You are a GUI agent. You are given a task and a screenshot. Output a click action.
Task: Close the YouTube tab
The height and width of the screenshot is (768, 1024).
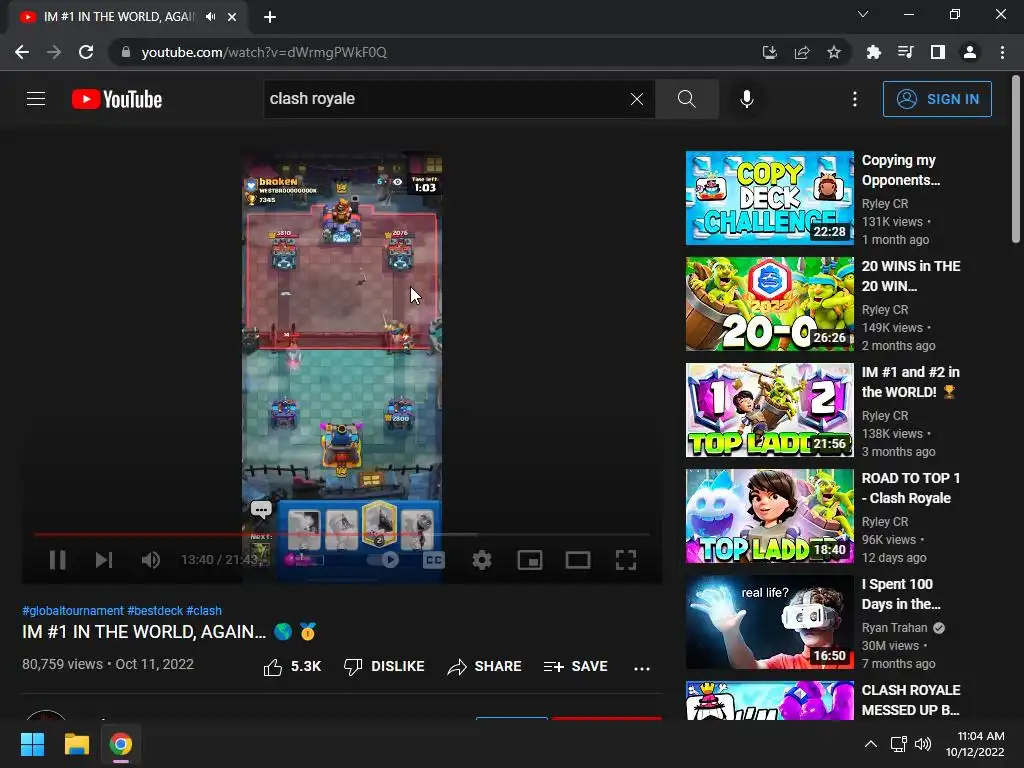tap(232, 17)
